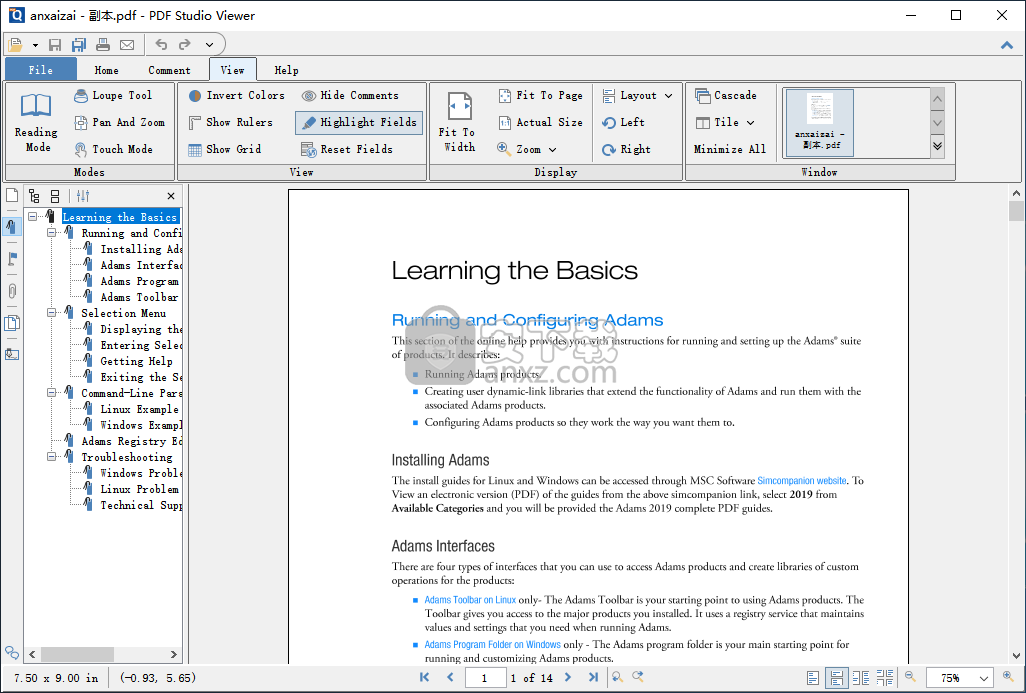Set view to Actual Size
Viewport: 1026px width, 693px height.
point(540,122)
